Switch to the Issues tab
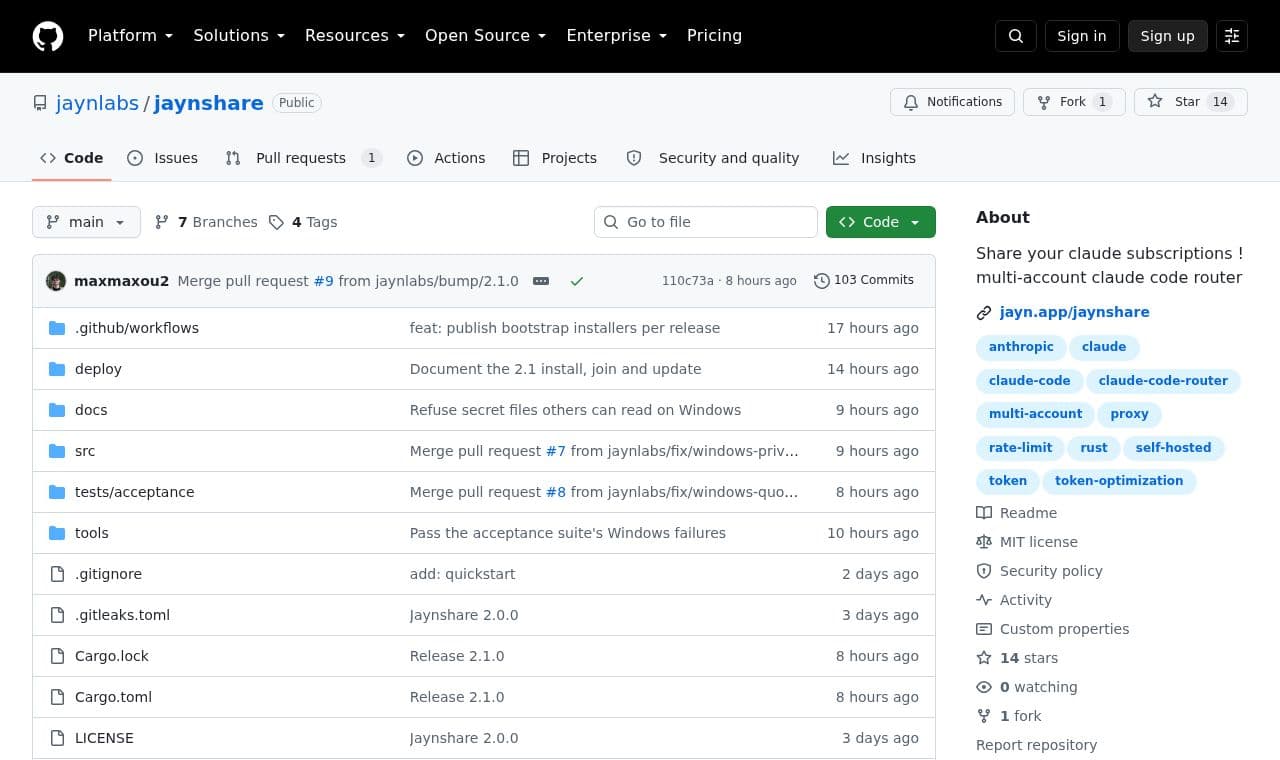 [163, 158]
